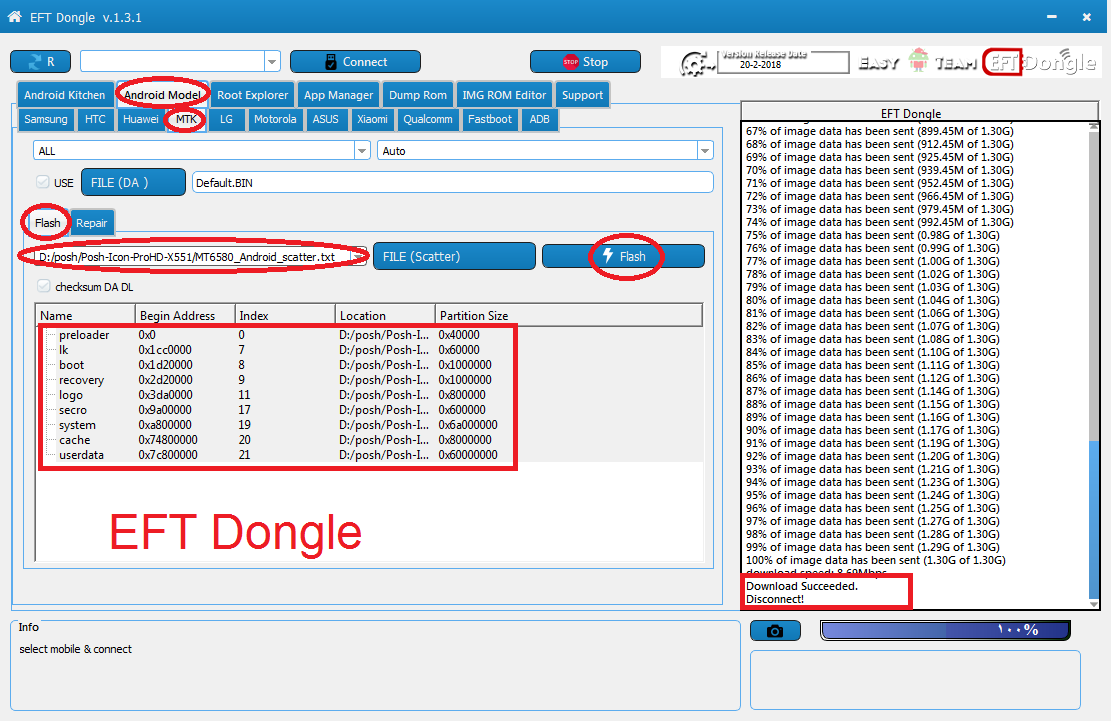Select the MTK tab
The width and height of the screenshot is (1111, 721).
pos(186,119)
